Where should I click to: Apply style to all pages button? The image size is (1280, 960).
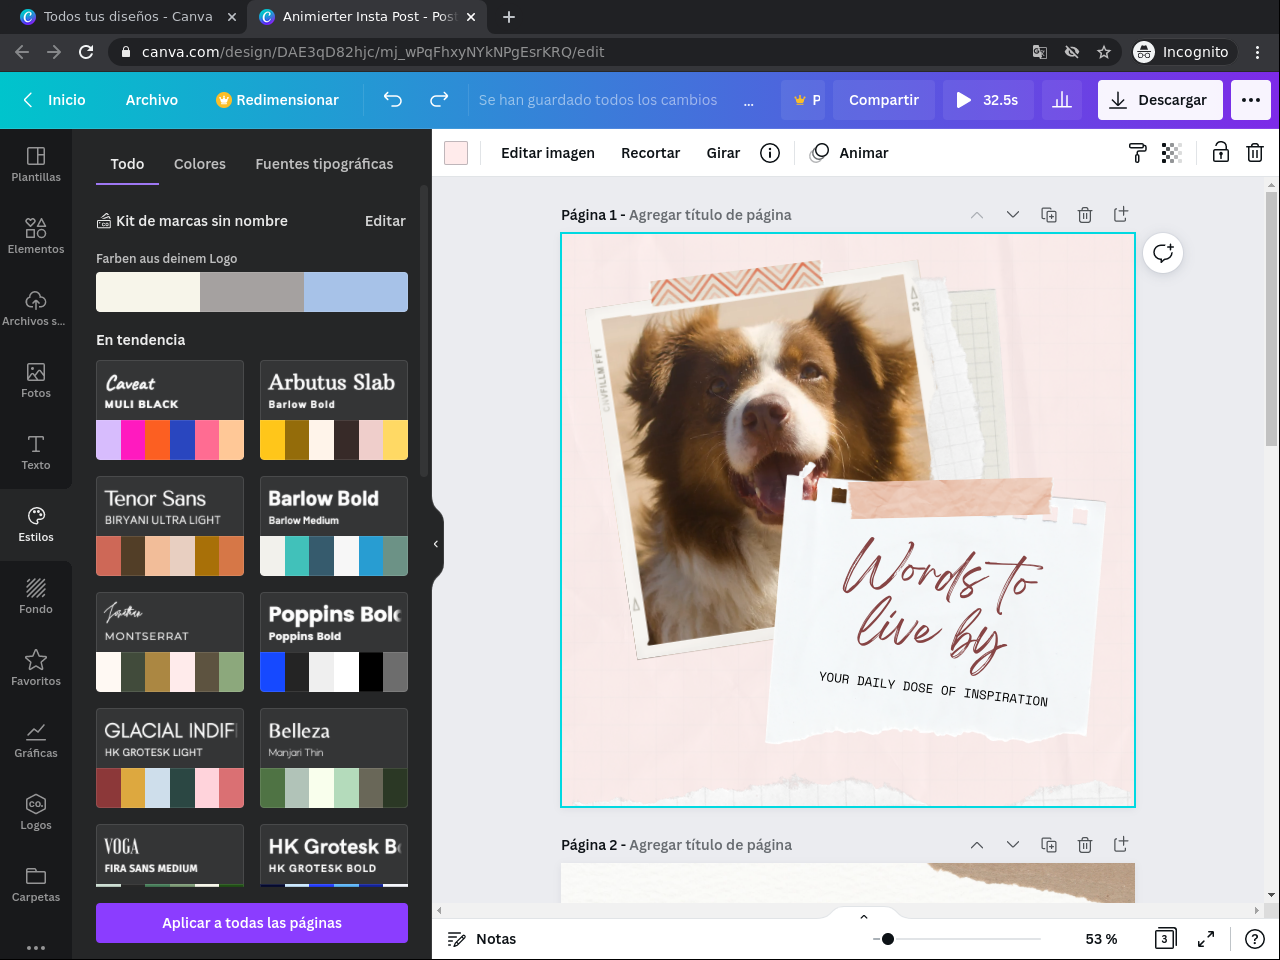(252, 923)
